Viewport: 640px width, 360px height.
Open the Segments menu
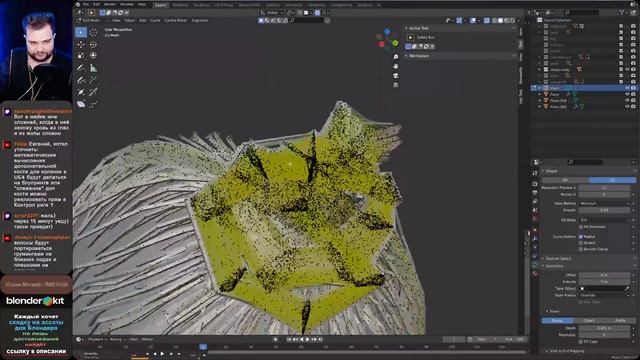200,20
